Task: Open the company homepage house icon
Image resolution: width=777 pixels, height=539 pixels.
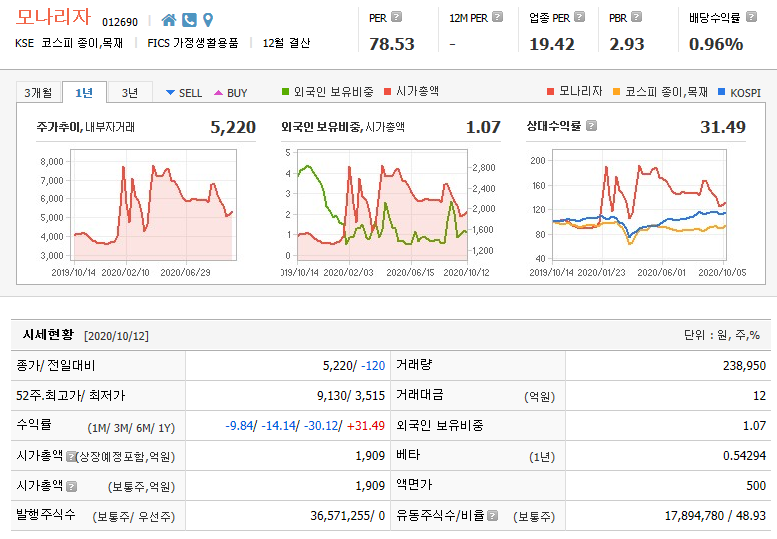Action: coord(169,20)
